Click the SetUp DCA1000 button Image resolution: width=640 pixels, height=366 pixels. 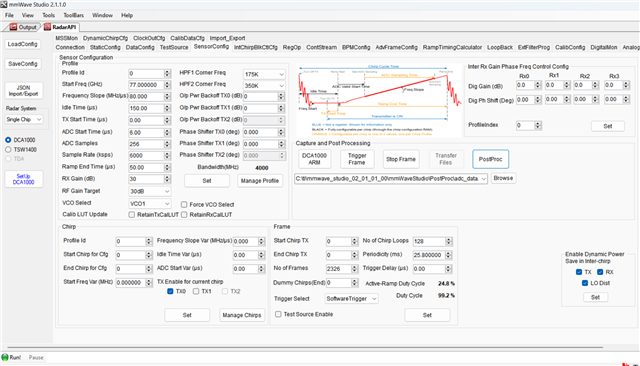(x=24, y=179)
